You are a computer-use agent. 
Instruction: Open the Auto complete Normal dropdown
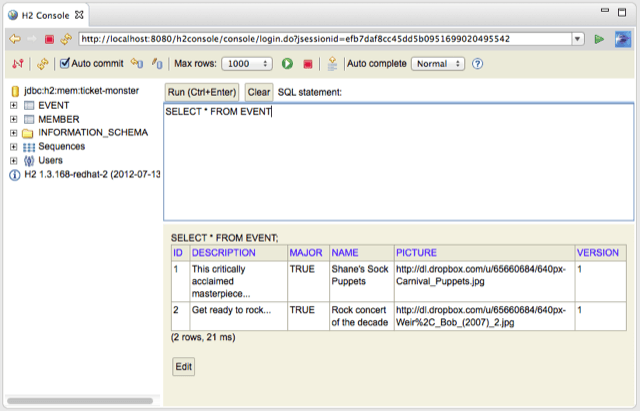438,64
